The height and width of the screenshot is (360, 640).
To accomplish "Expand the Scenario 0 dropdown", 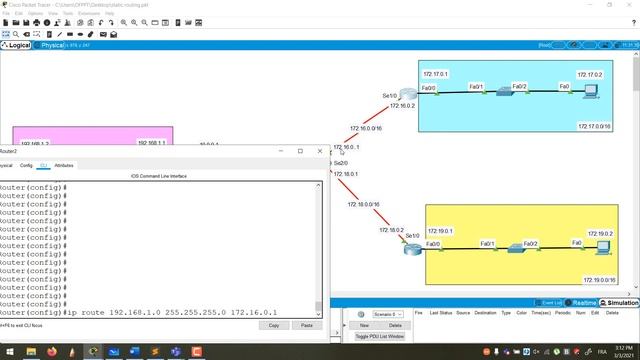I will [387, 314].
